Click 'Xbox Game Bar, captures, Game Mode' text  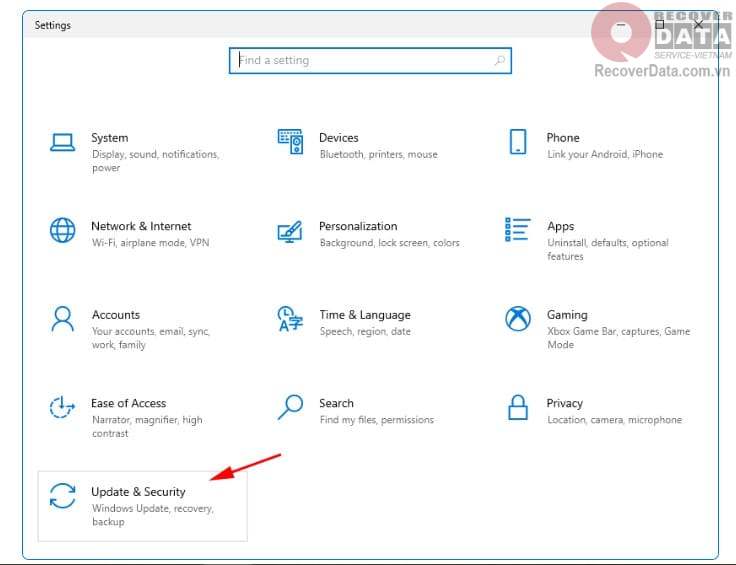pyautogui.click(x=619, y=338)
